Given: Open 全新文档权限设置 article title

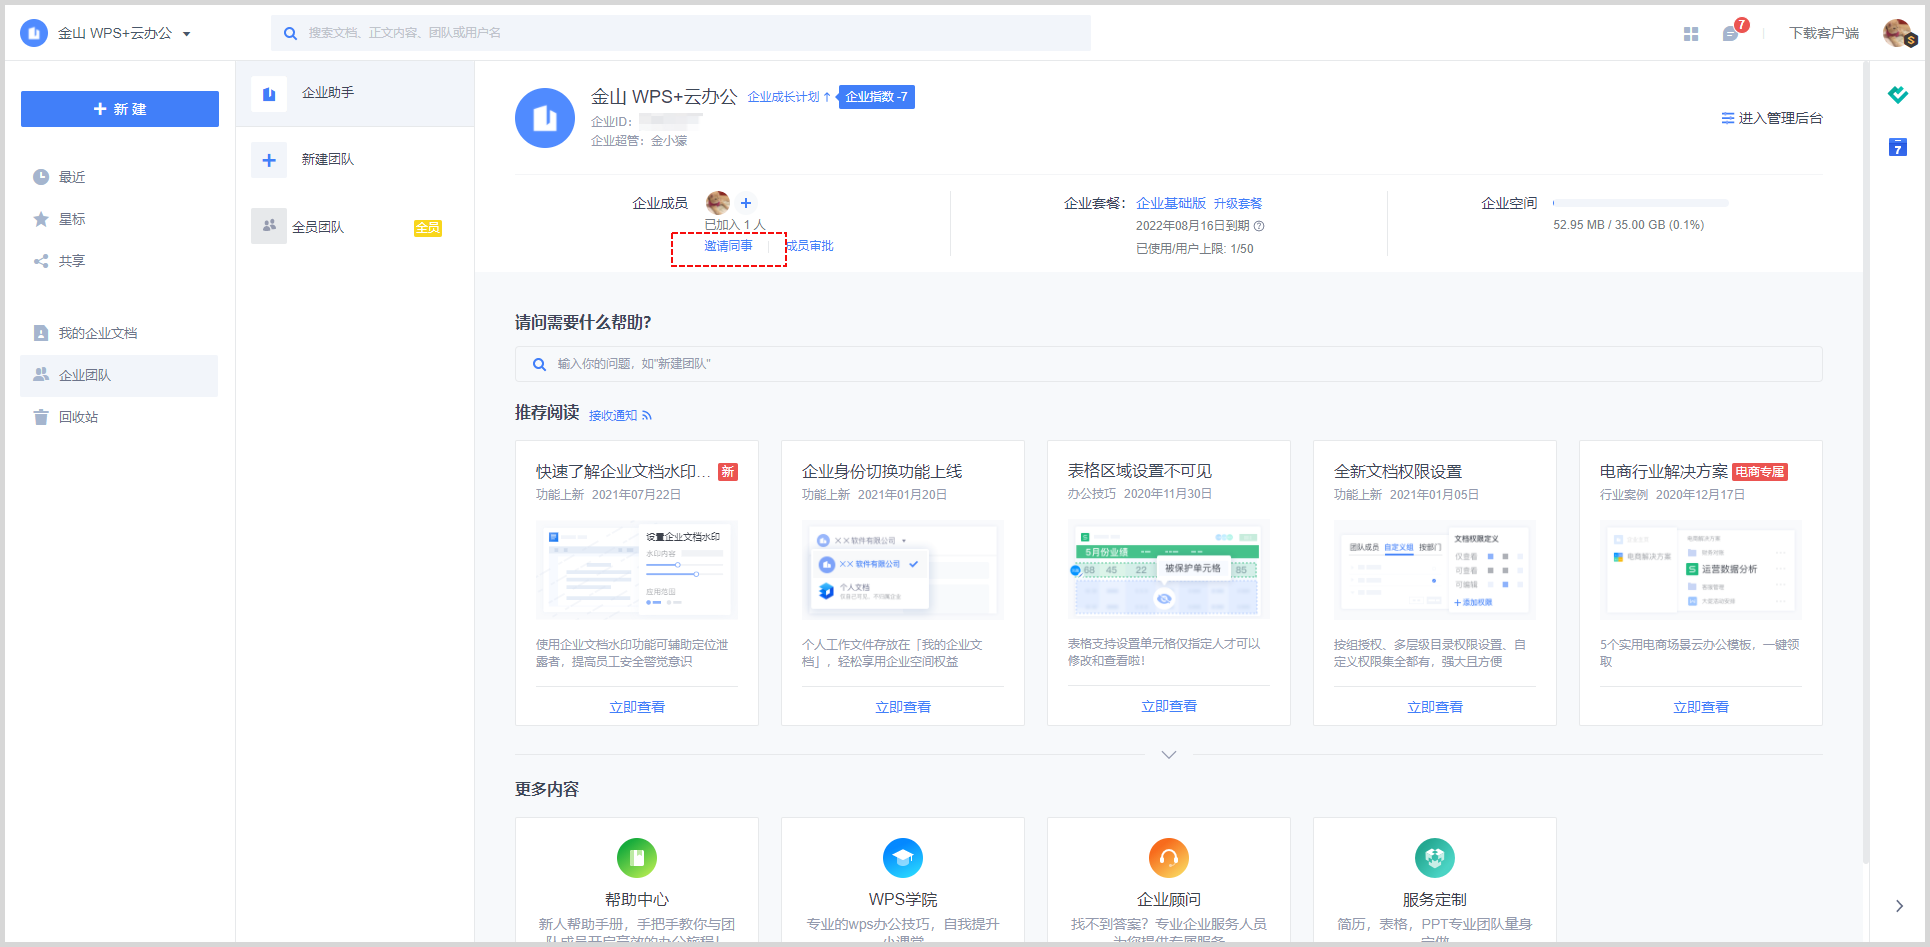Looking at the screenshot, I should pos(1398,471).
